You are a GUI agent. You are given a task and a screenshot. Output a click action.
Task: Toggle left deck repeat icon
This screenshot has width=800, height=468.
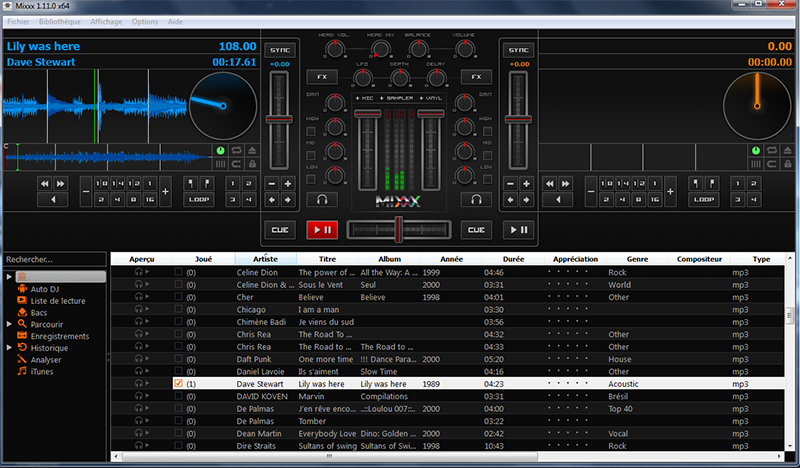[236, 150]
